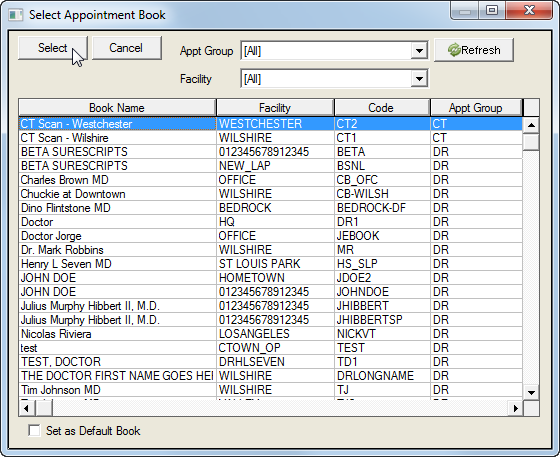Choose the Nicolas Riviera appointment book
Viewport: 560px width, 457px height.
pos(270,334)
